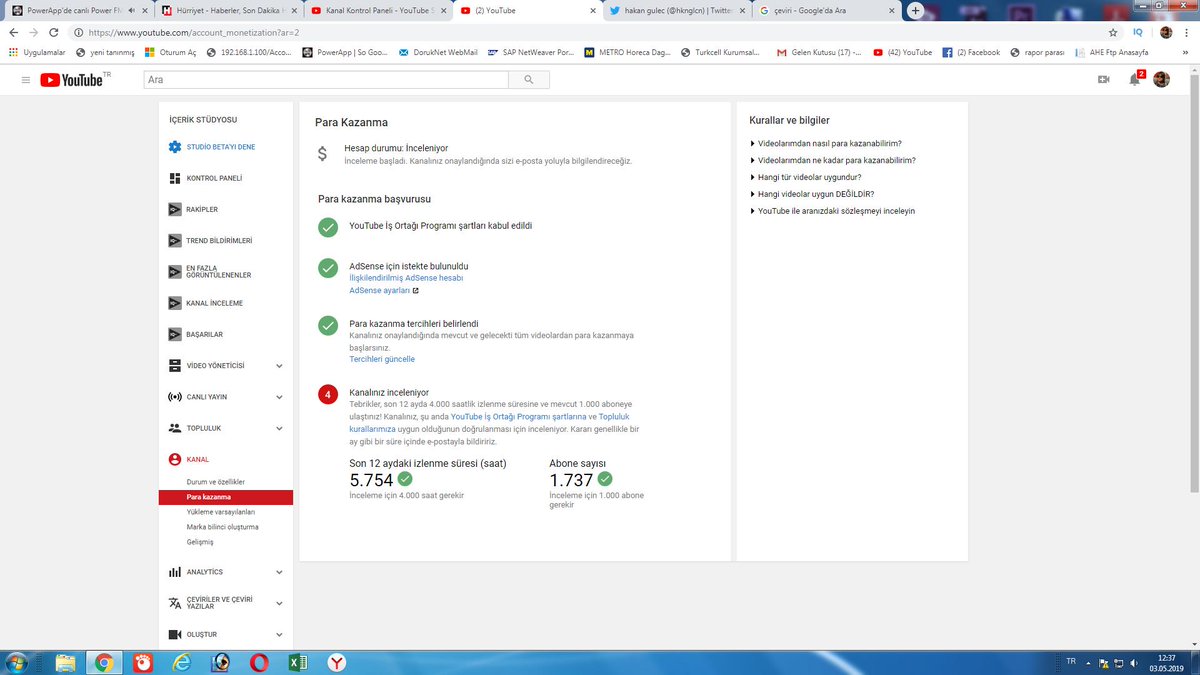Screen dimensions: 1200x675
Task: Click the Studio Beta gear icon
Action: pos(175,147)
